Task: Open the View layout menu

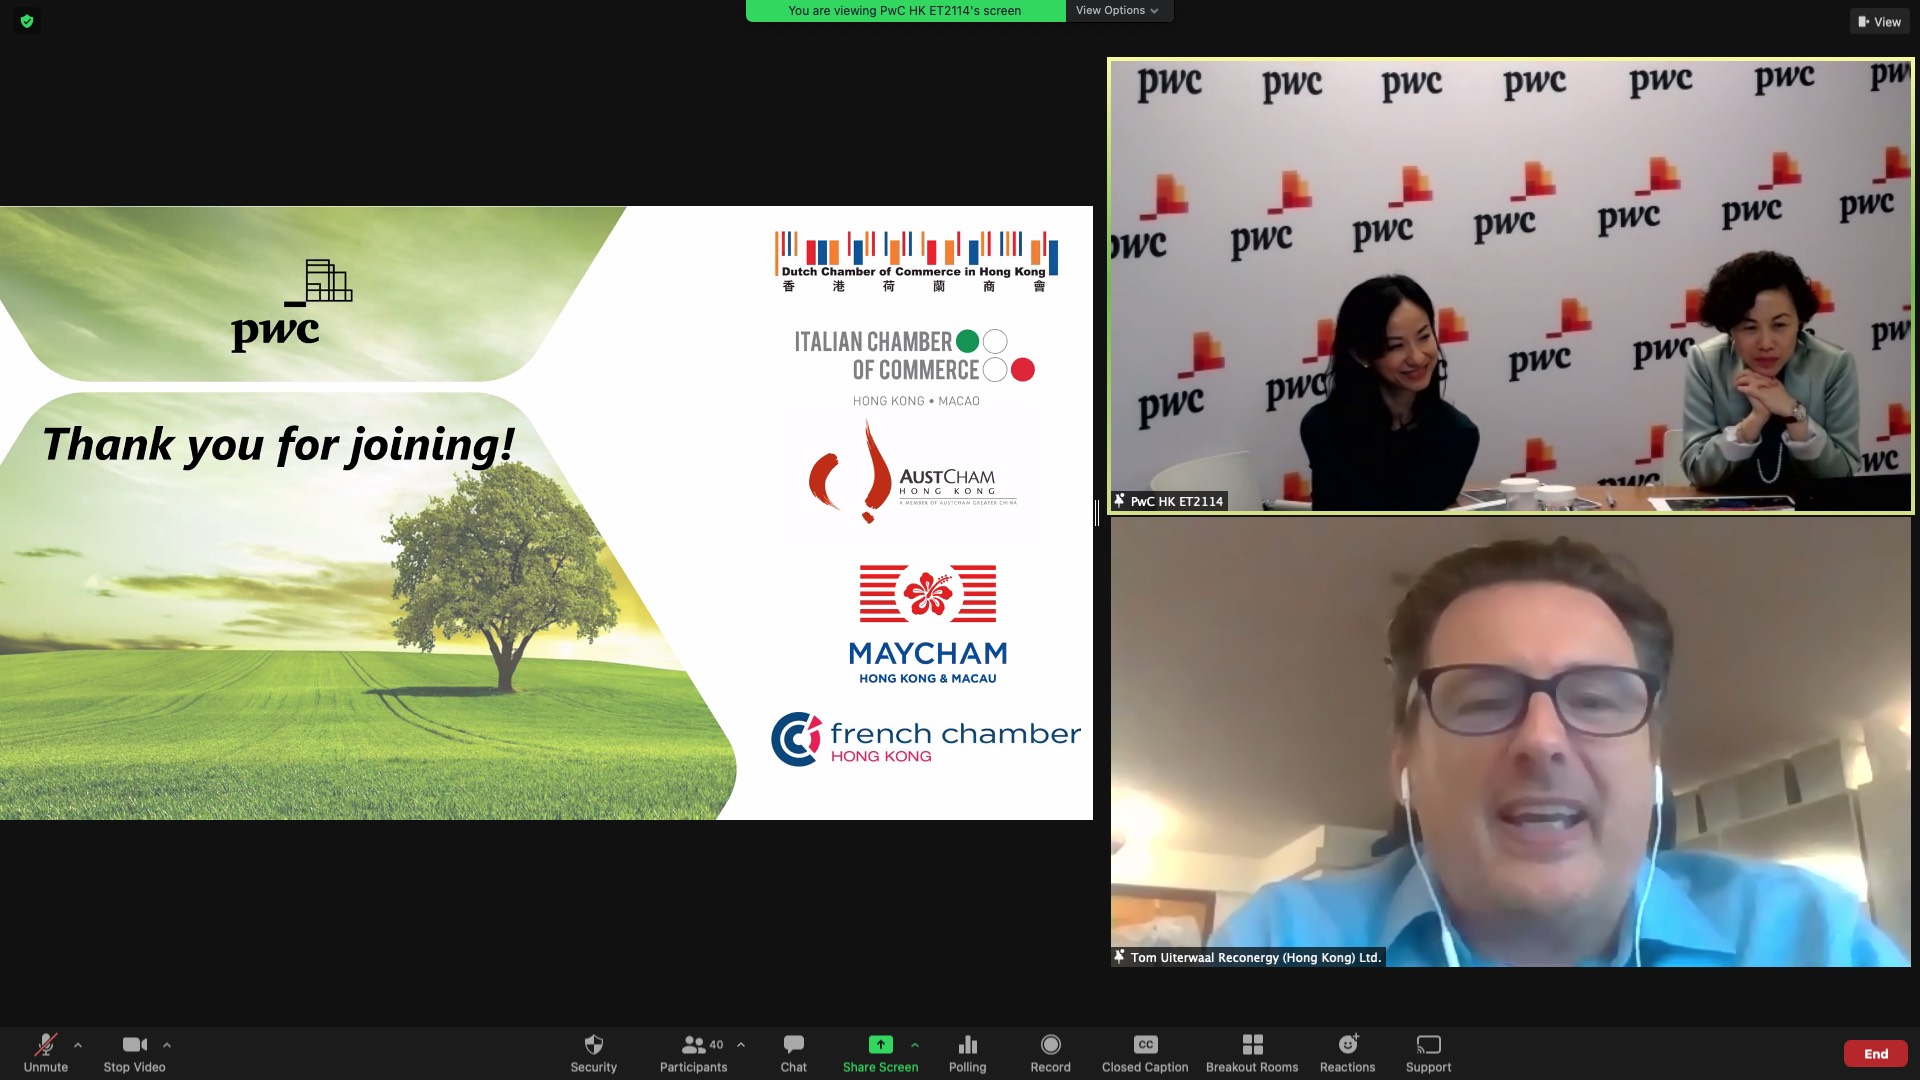Action: [x=1879, y=22]
